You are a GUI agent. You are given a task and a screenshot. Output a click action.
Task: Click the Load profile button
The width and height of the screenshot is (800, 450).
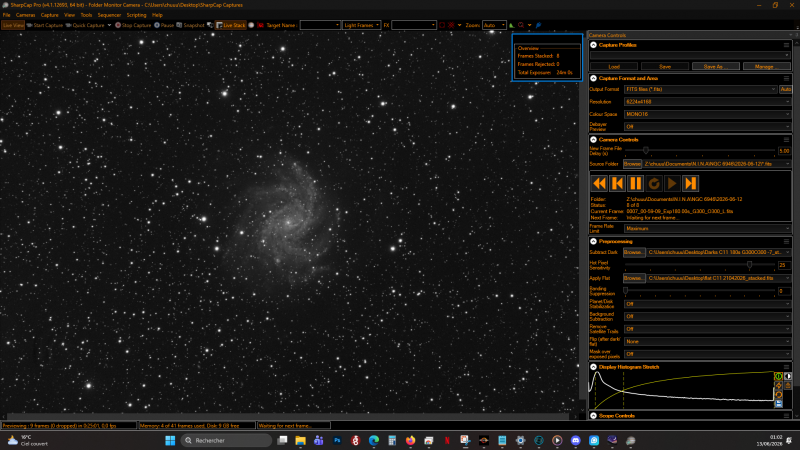coord(614,66)
